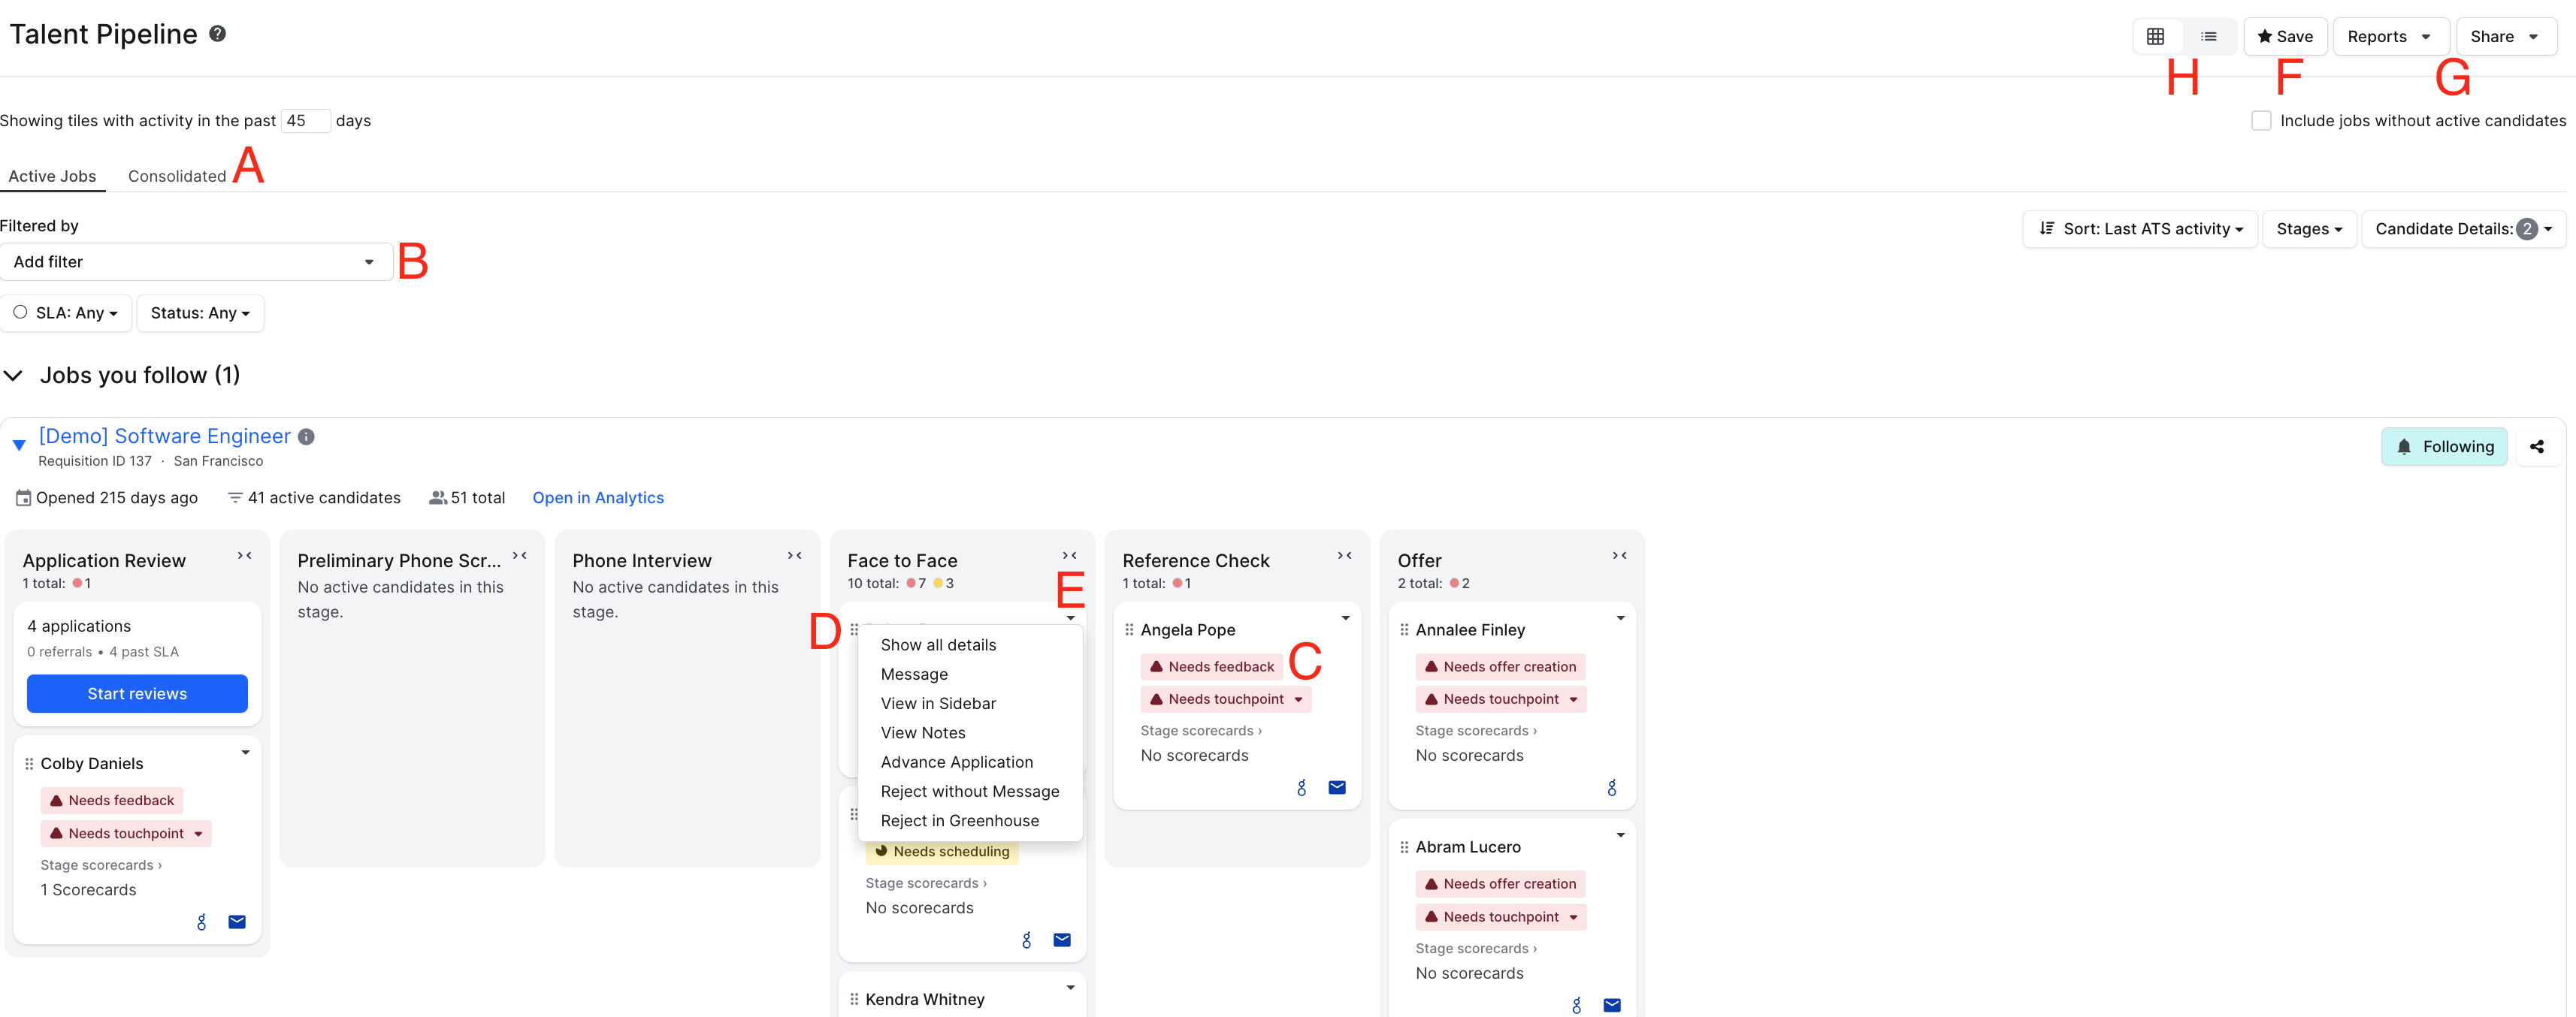Open the Share dropdown menu
The height and width of the screenshot is (1017, 2576).
(x=2506, y=37)
